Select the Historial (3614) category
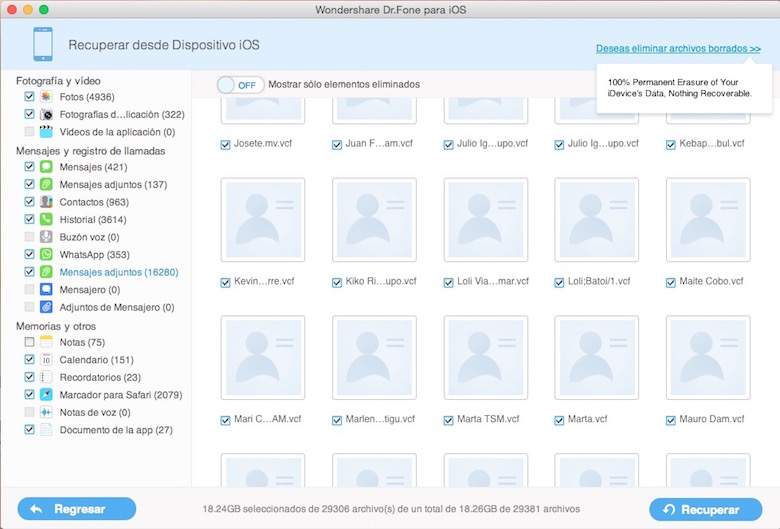Screen dimensions: 780x529 (x=93, y=219)
